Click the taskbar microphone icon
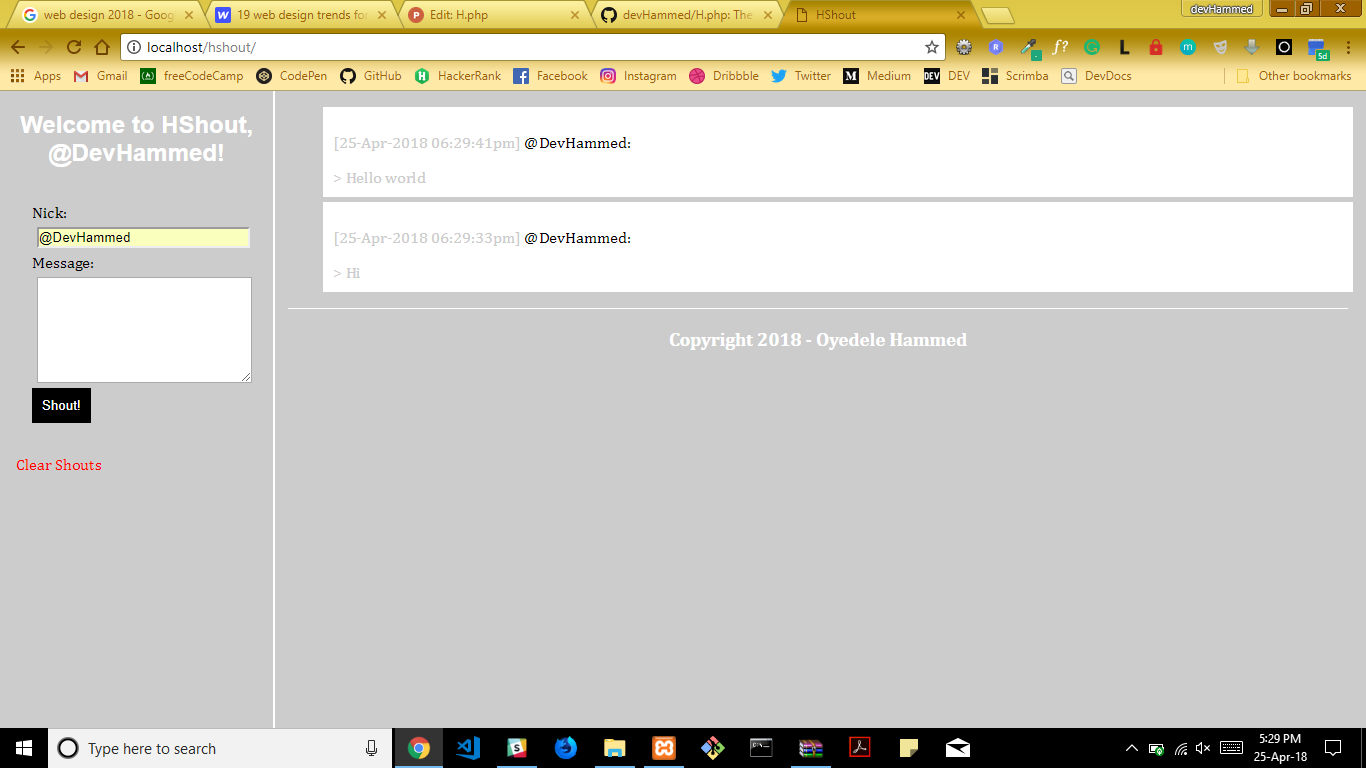Image resolution: width=1366 pixels, height=768 pixels. tap(372, 748)
